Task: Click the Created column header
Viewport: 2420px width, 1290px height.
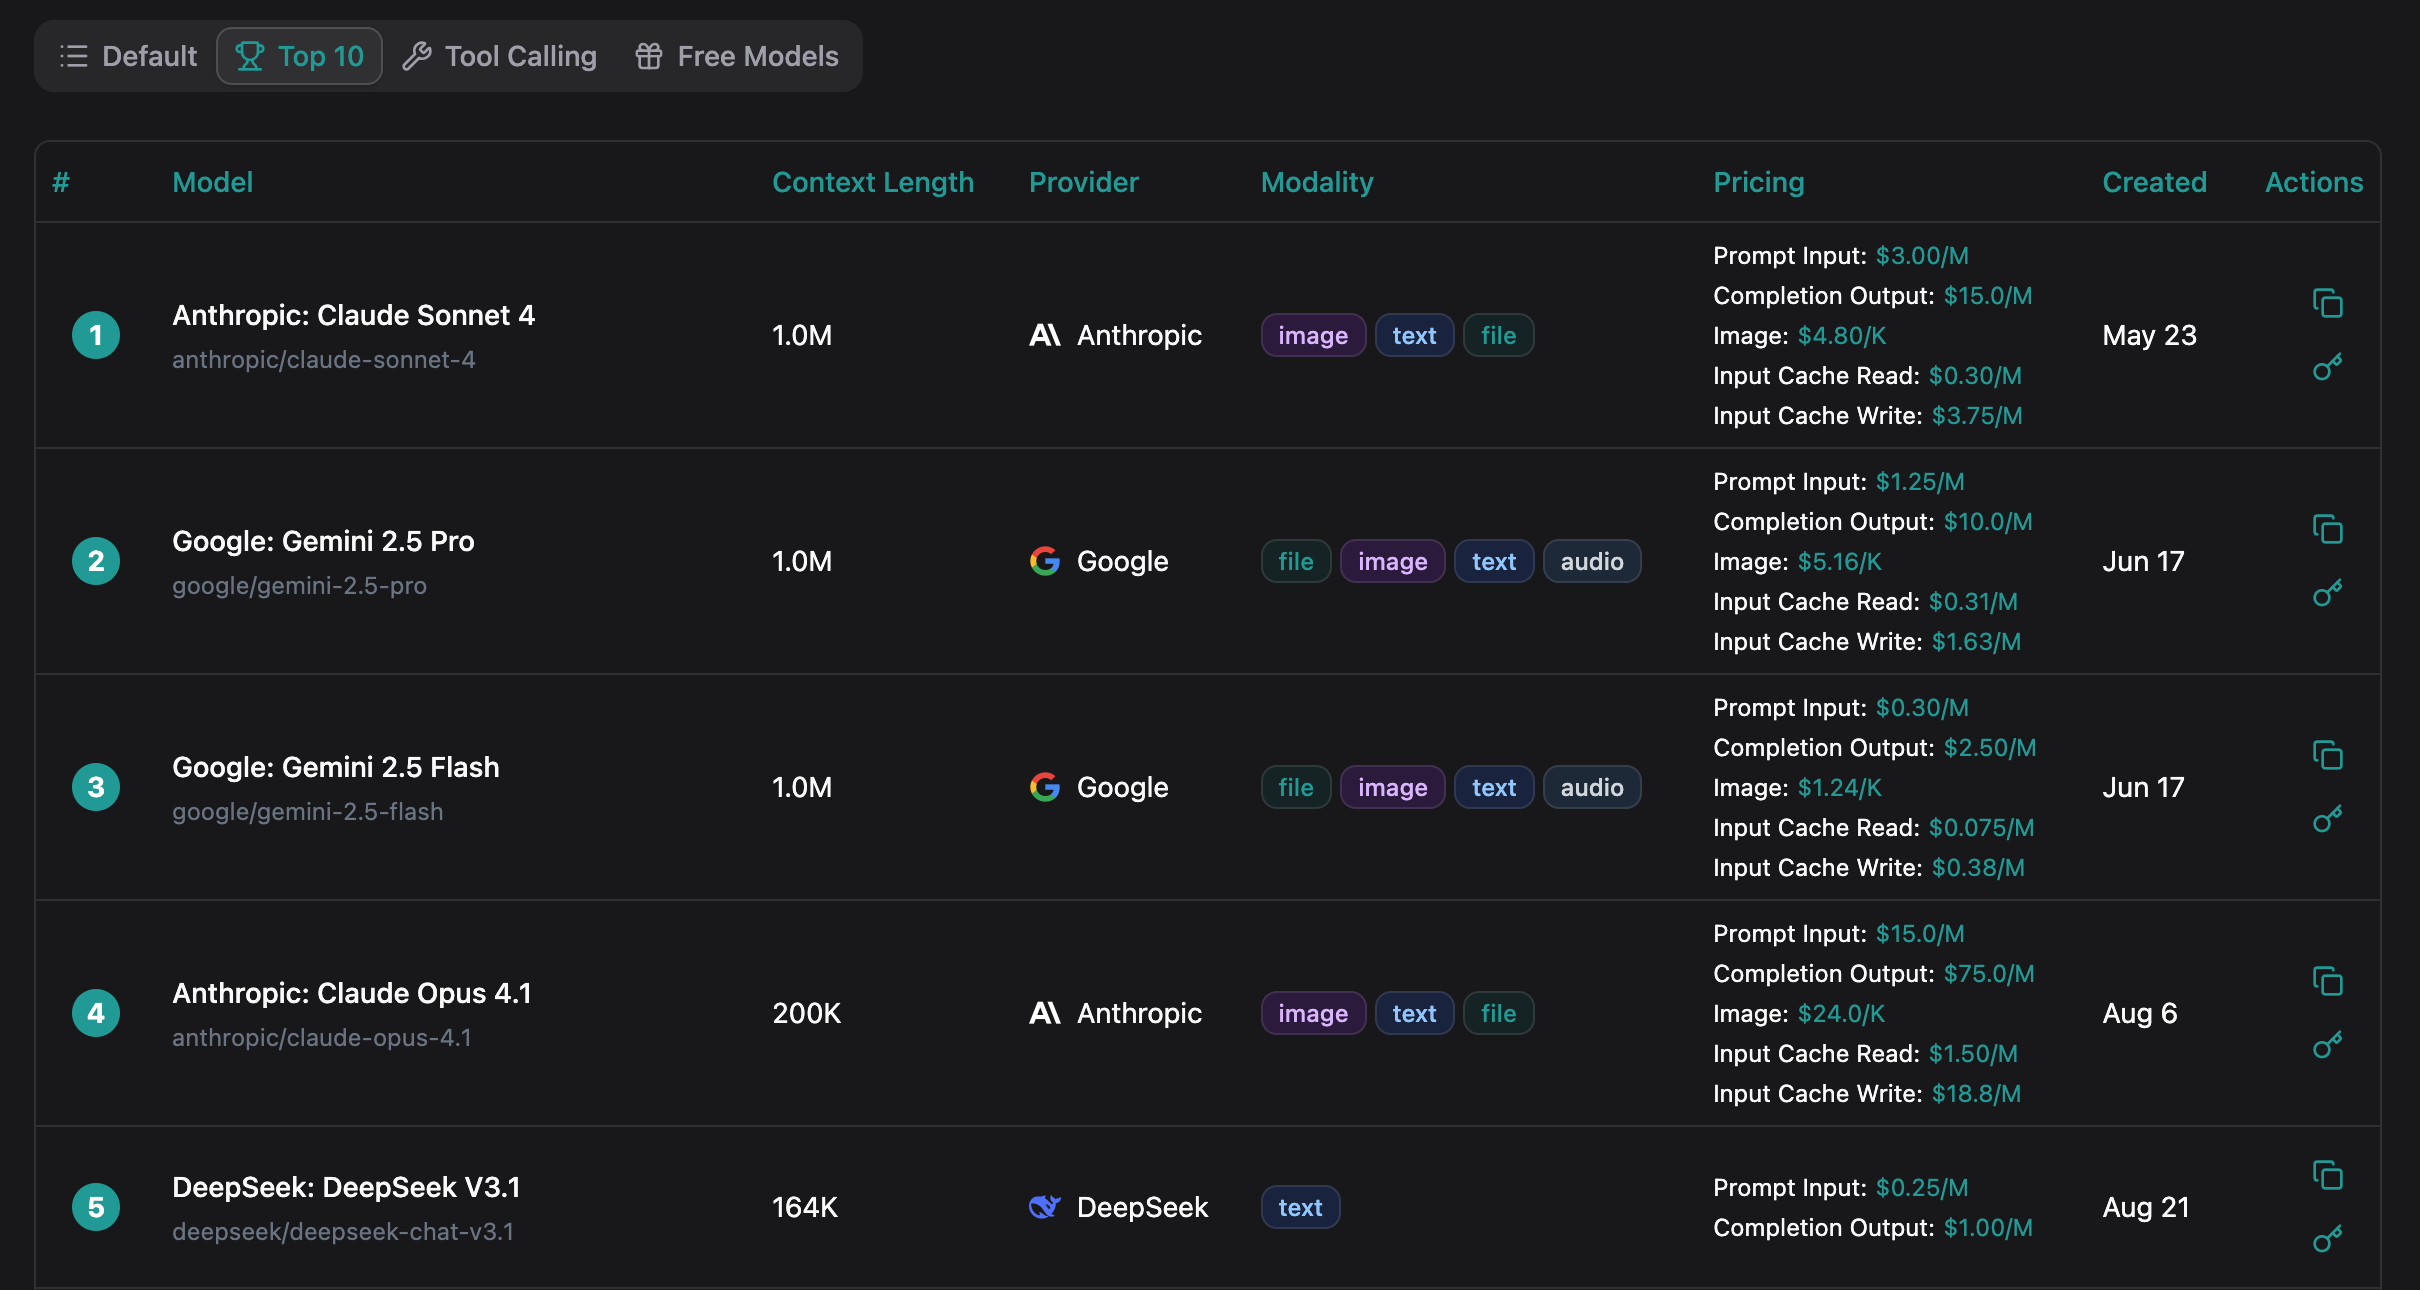Action: [x=2153, y=182]
